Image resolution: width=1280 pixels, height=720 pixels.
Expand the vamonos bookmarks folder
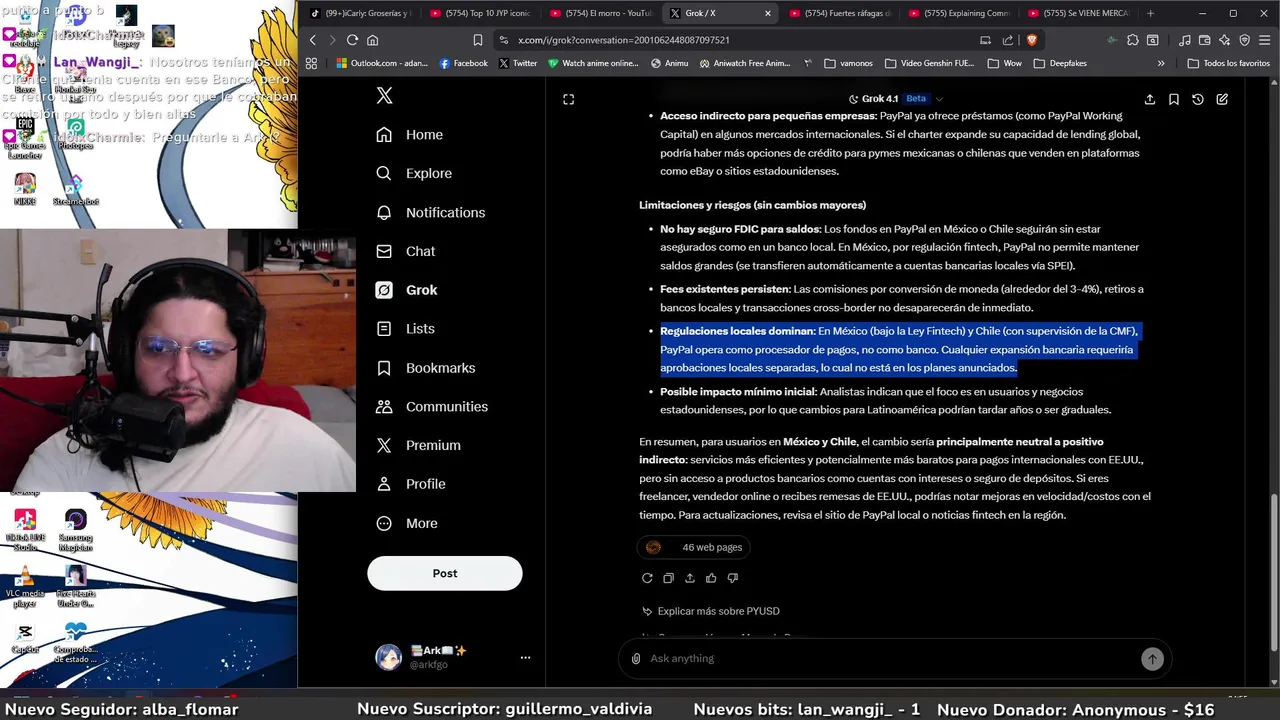(x=848, y=63)
